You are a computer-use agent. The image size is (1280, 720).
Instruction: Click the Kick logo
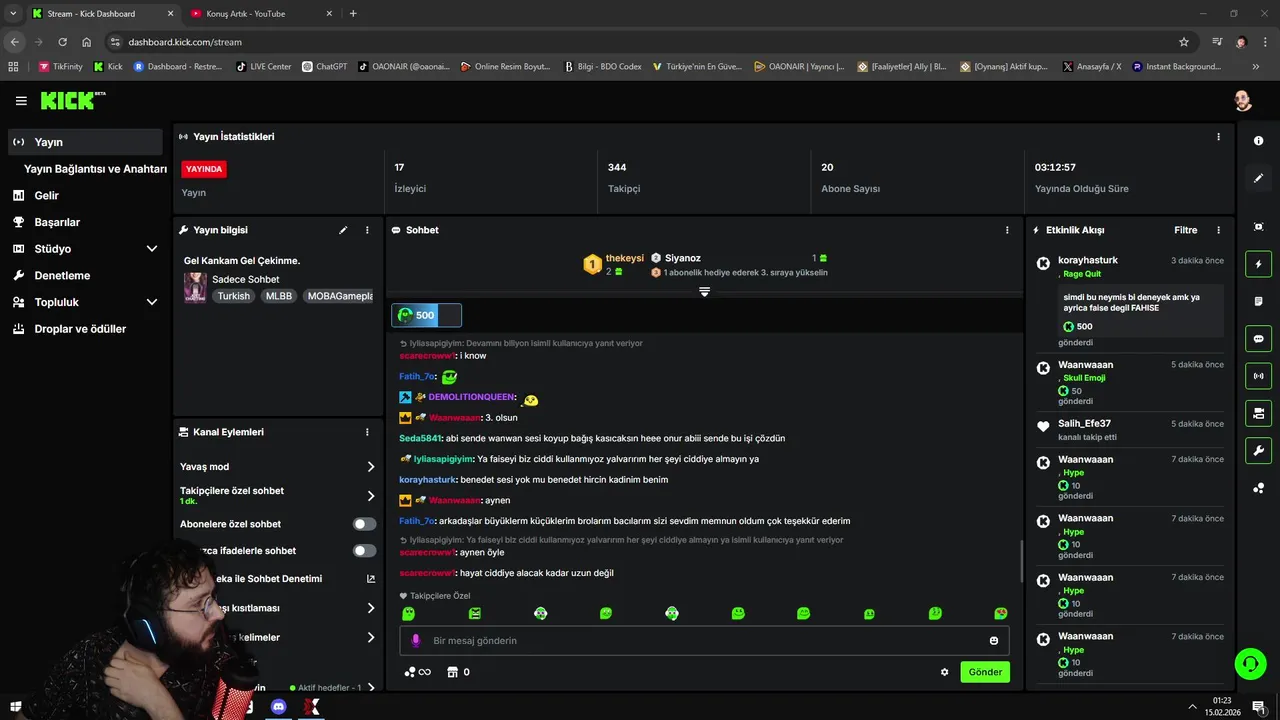tap(72, 100)
